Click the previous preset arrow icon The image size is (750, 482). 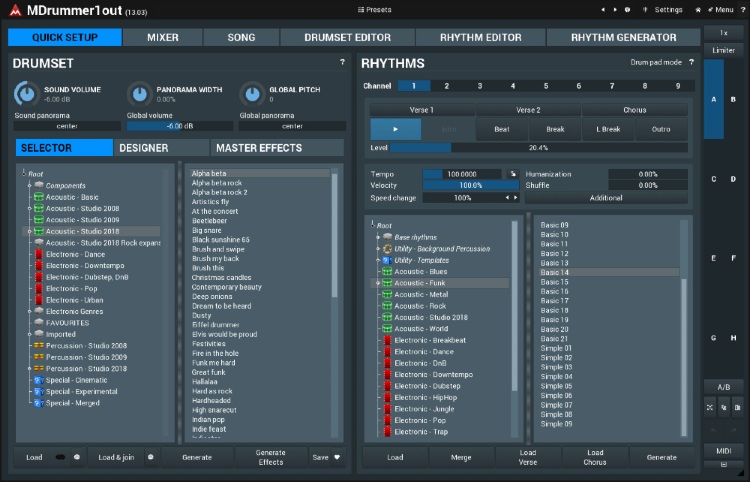[x=602, y=10]
